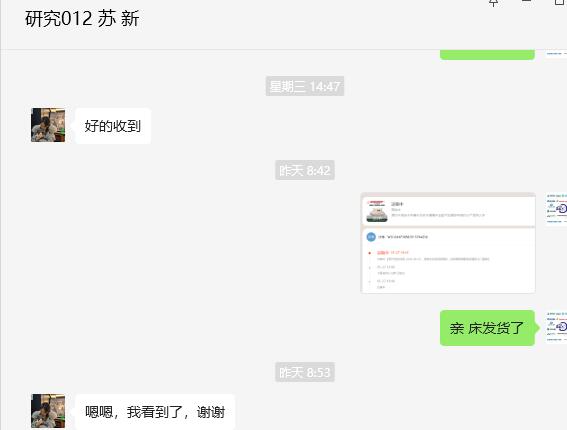Click the product photo inside shipping screenshot
Screen dimensions: 567x430
tap(377, 211)
